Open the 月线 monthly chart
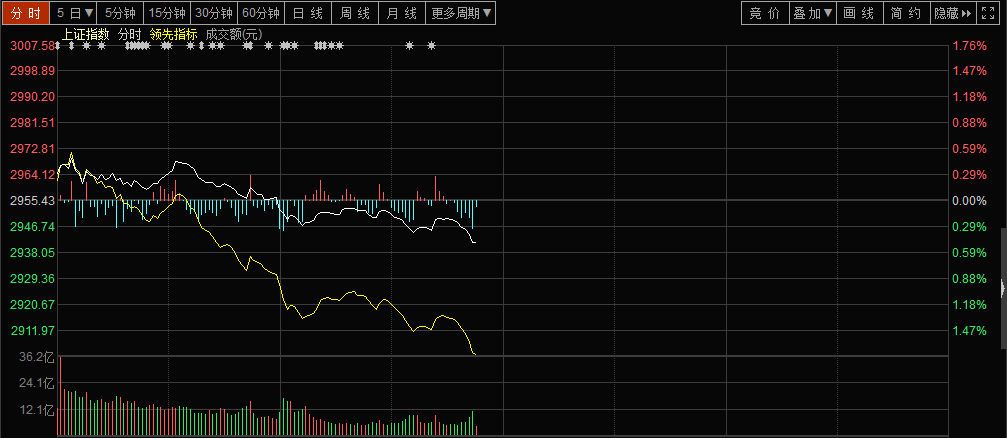Viewport: 1007px width, 438px height. pyautogui.click(x=402, y=13)
